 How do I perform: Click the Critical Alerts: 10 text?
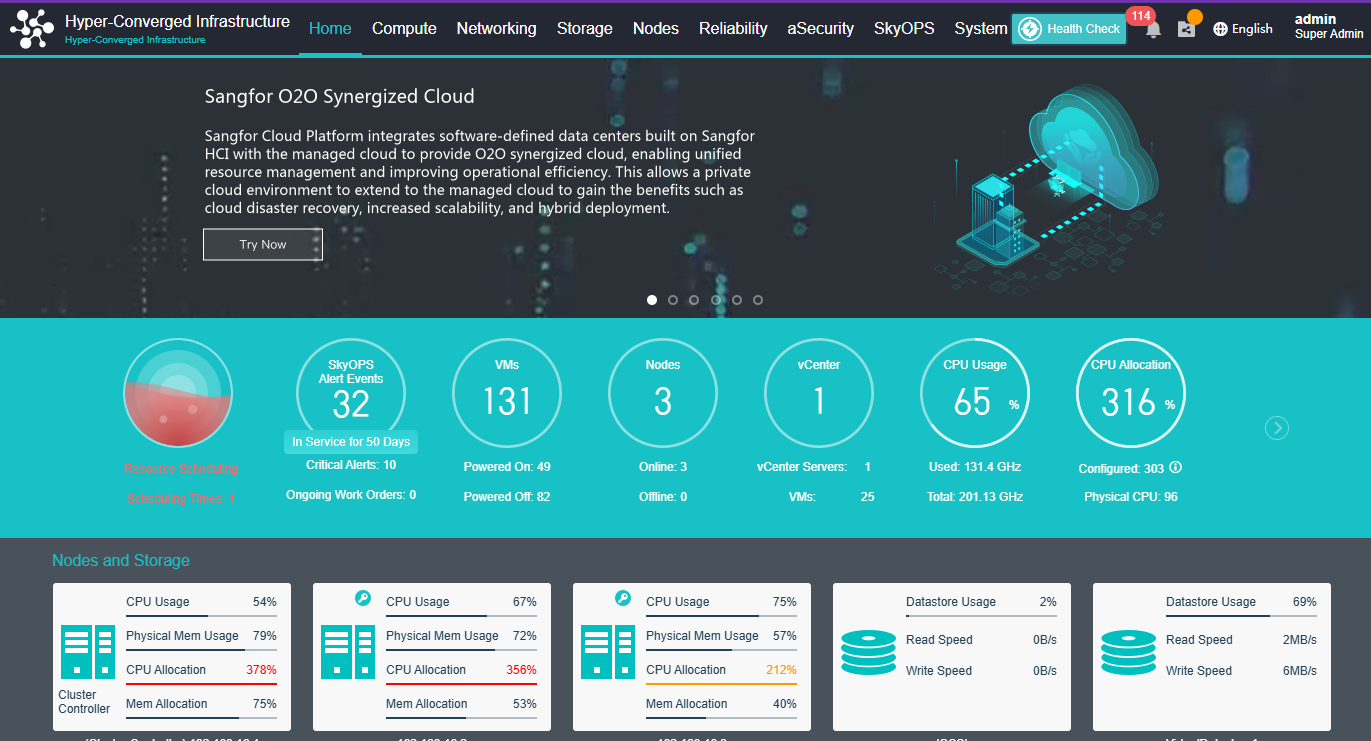[x=351, y=465]
